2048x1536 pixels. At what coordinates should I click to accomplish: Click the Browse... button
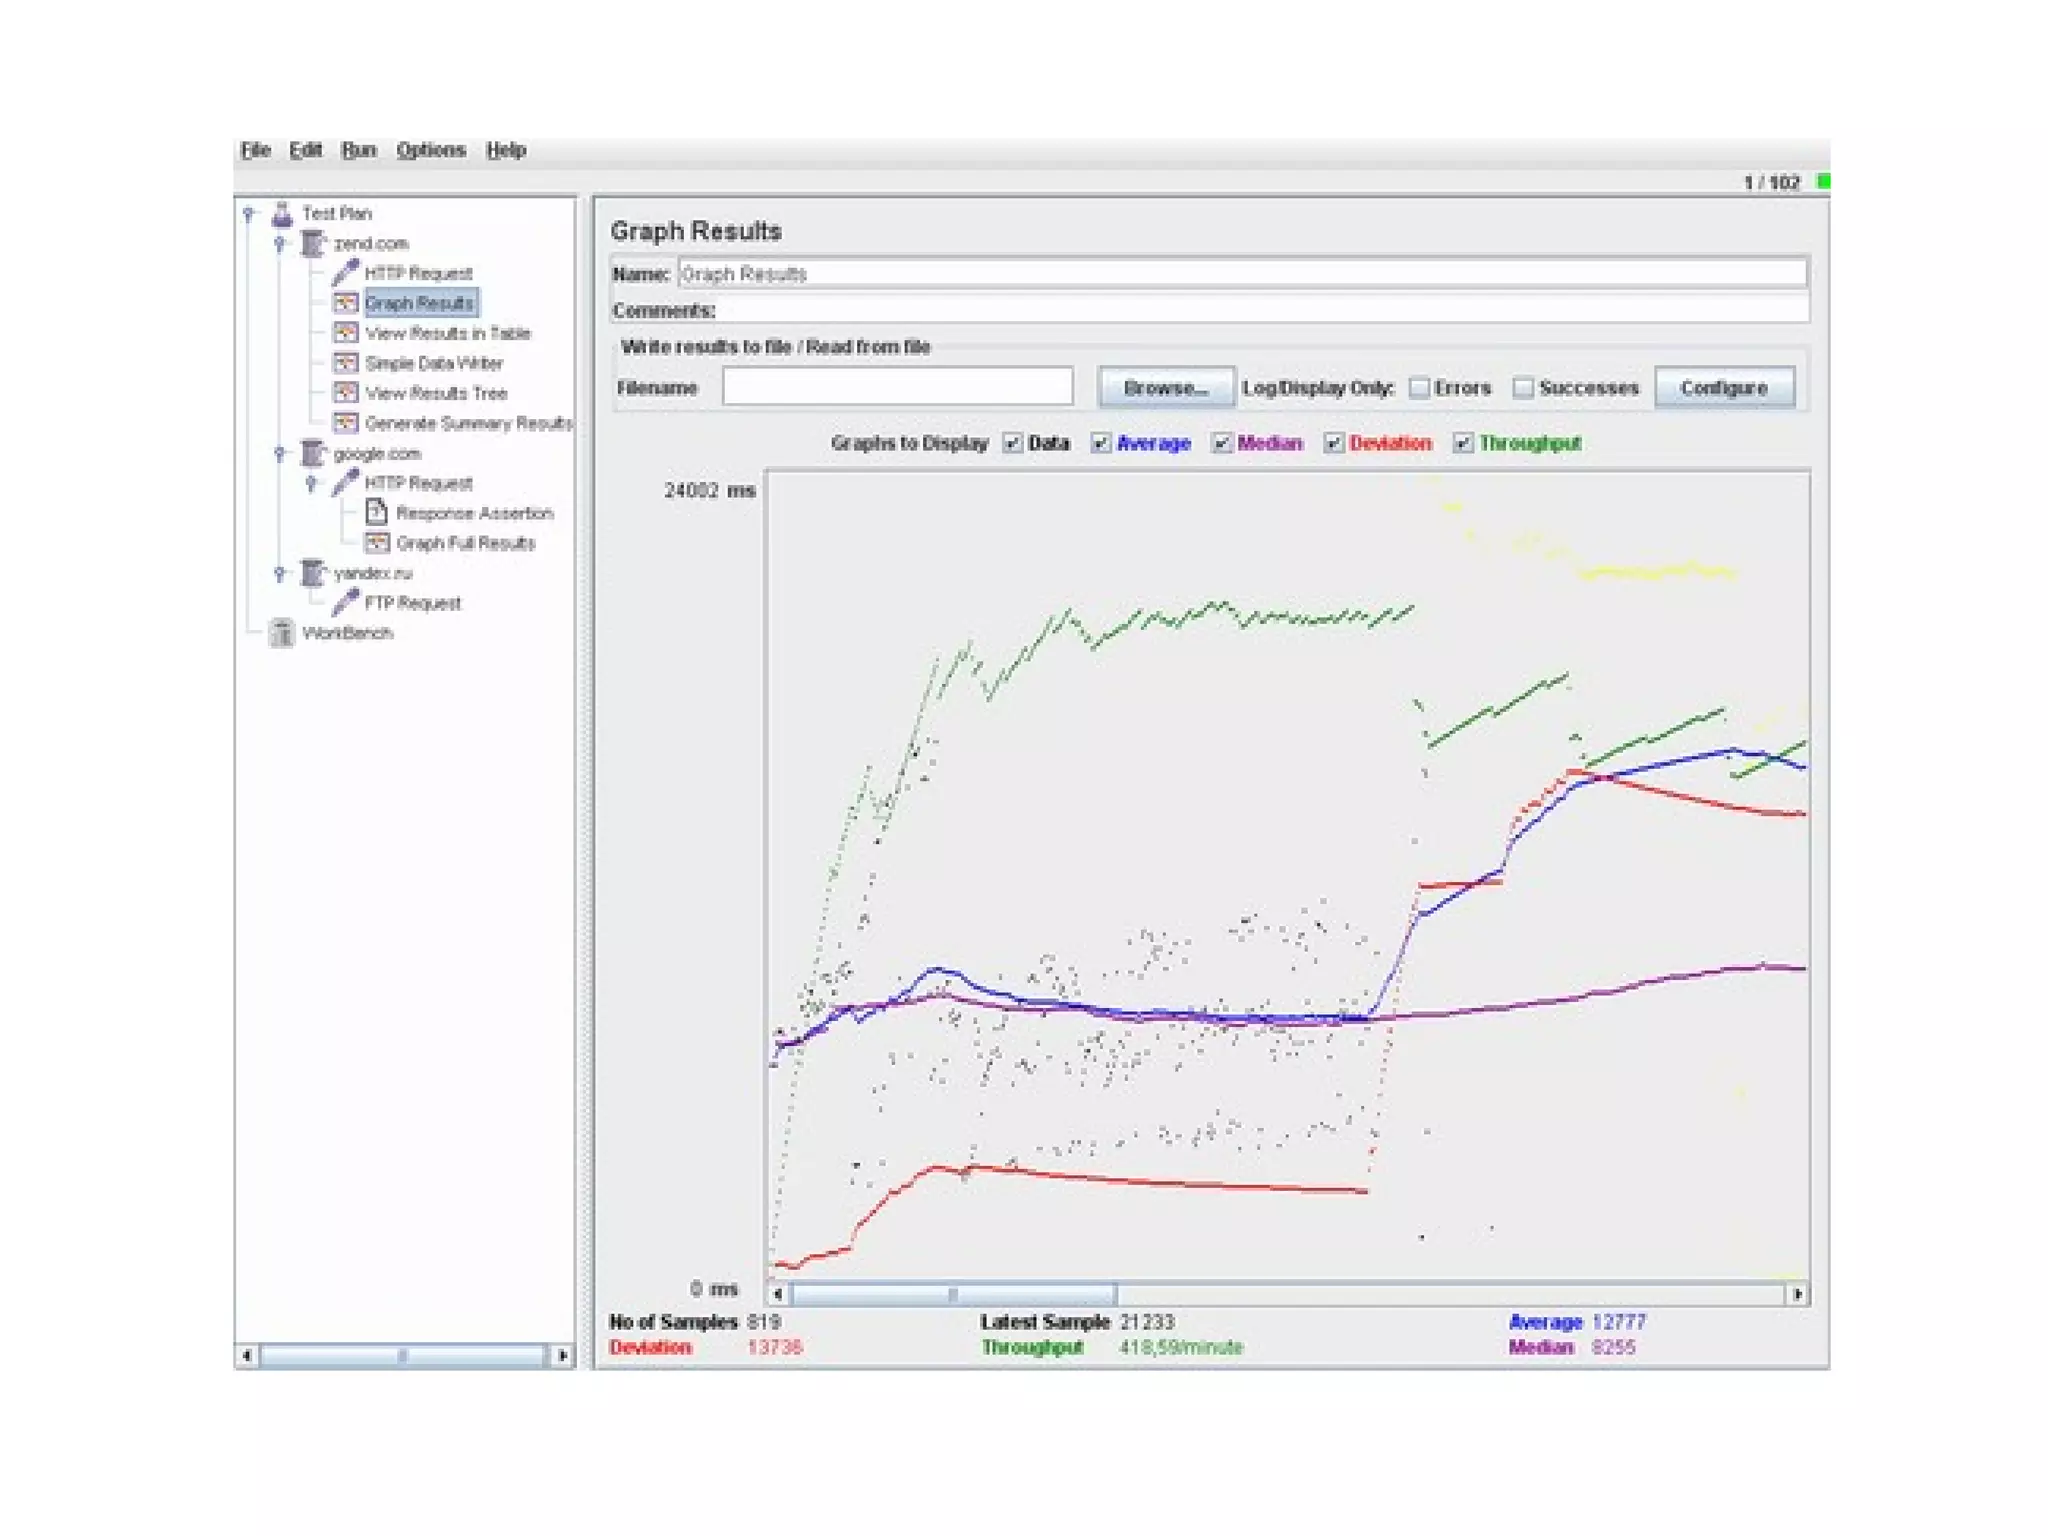pyautogui.click(x=1165, y=388)
